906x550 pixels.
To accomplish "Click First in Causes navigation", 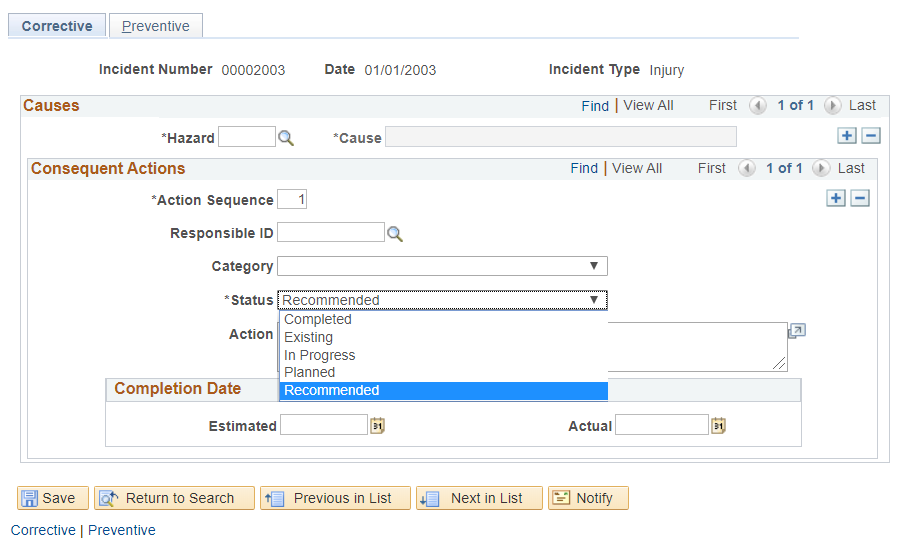I will [x=723, y=105].
